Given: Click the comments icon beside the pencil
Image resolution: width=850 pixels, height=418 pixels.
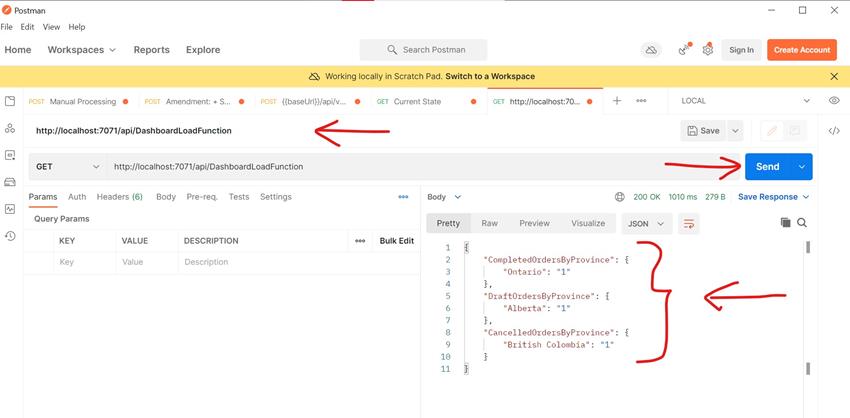Looking at the screenshot, I should tap(795, 131).
